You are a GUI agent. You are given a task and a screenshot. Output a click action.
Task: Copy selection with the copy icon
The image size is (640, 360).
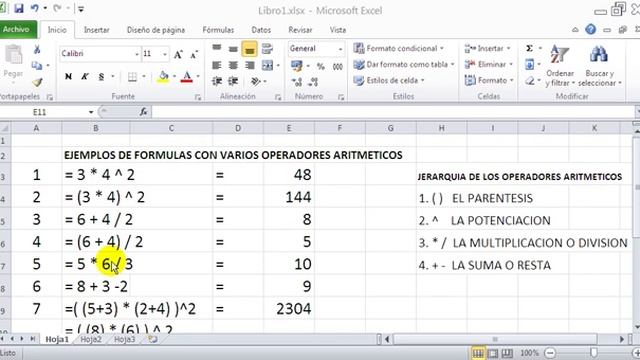pyautogui.click(x=37, y=65)
